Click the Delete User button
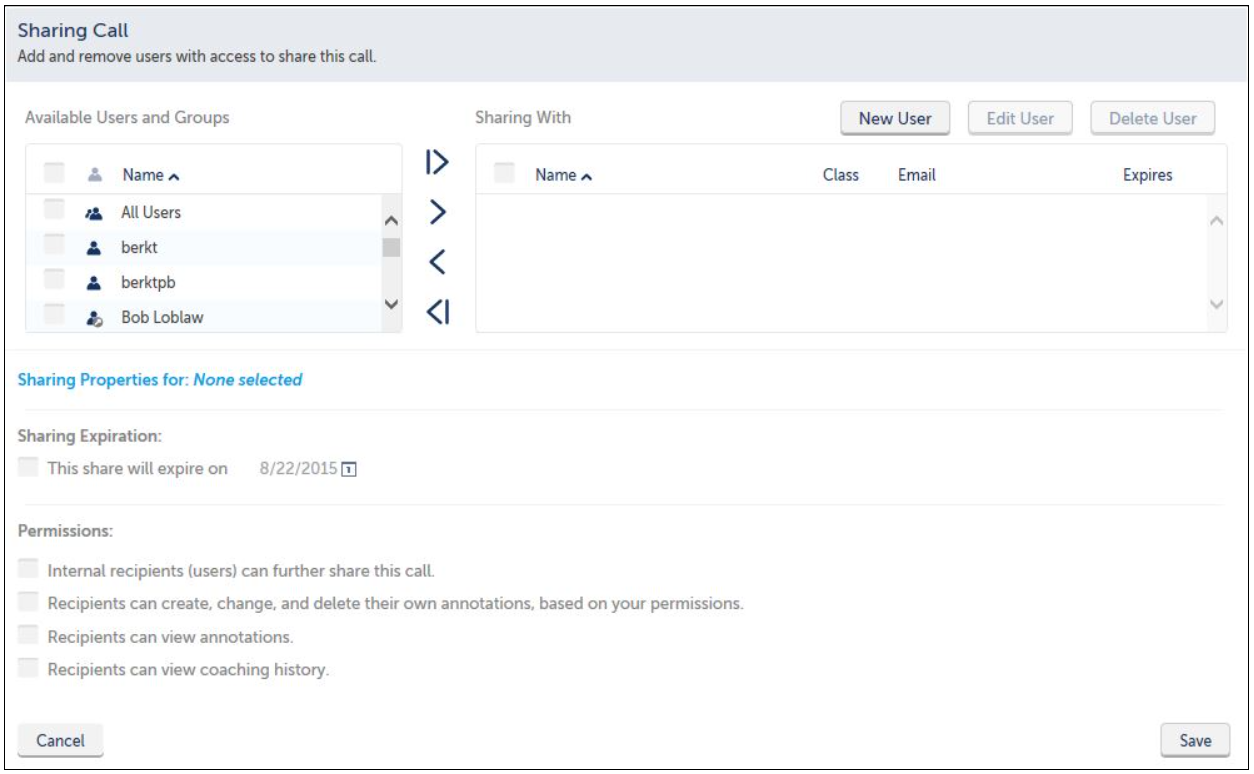 coord(1153,118)
